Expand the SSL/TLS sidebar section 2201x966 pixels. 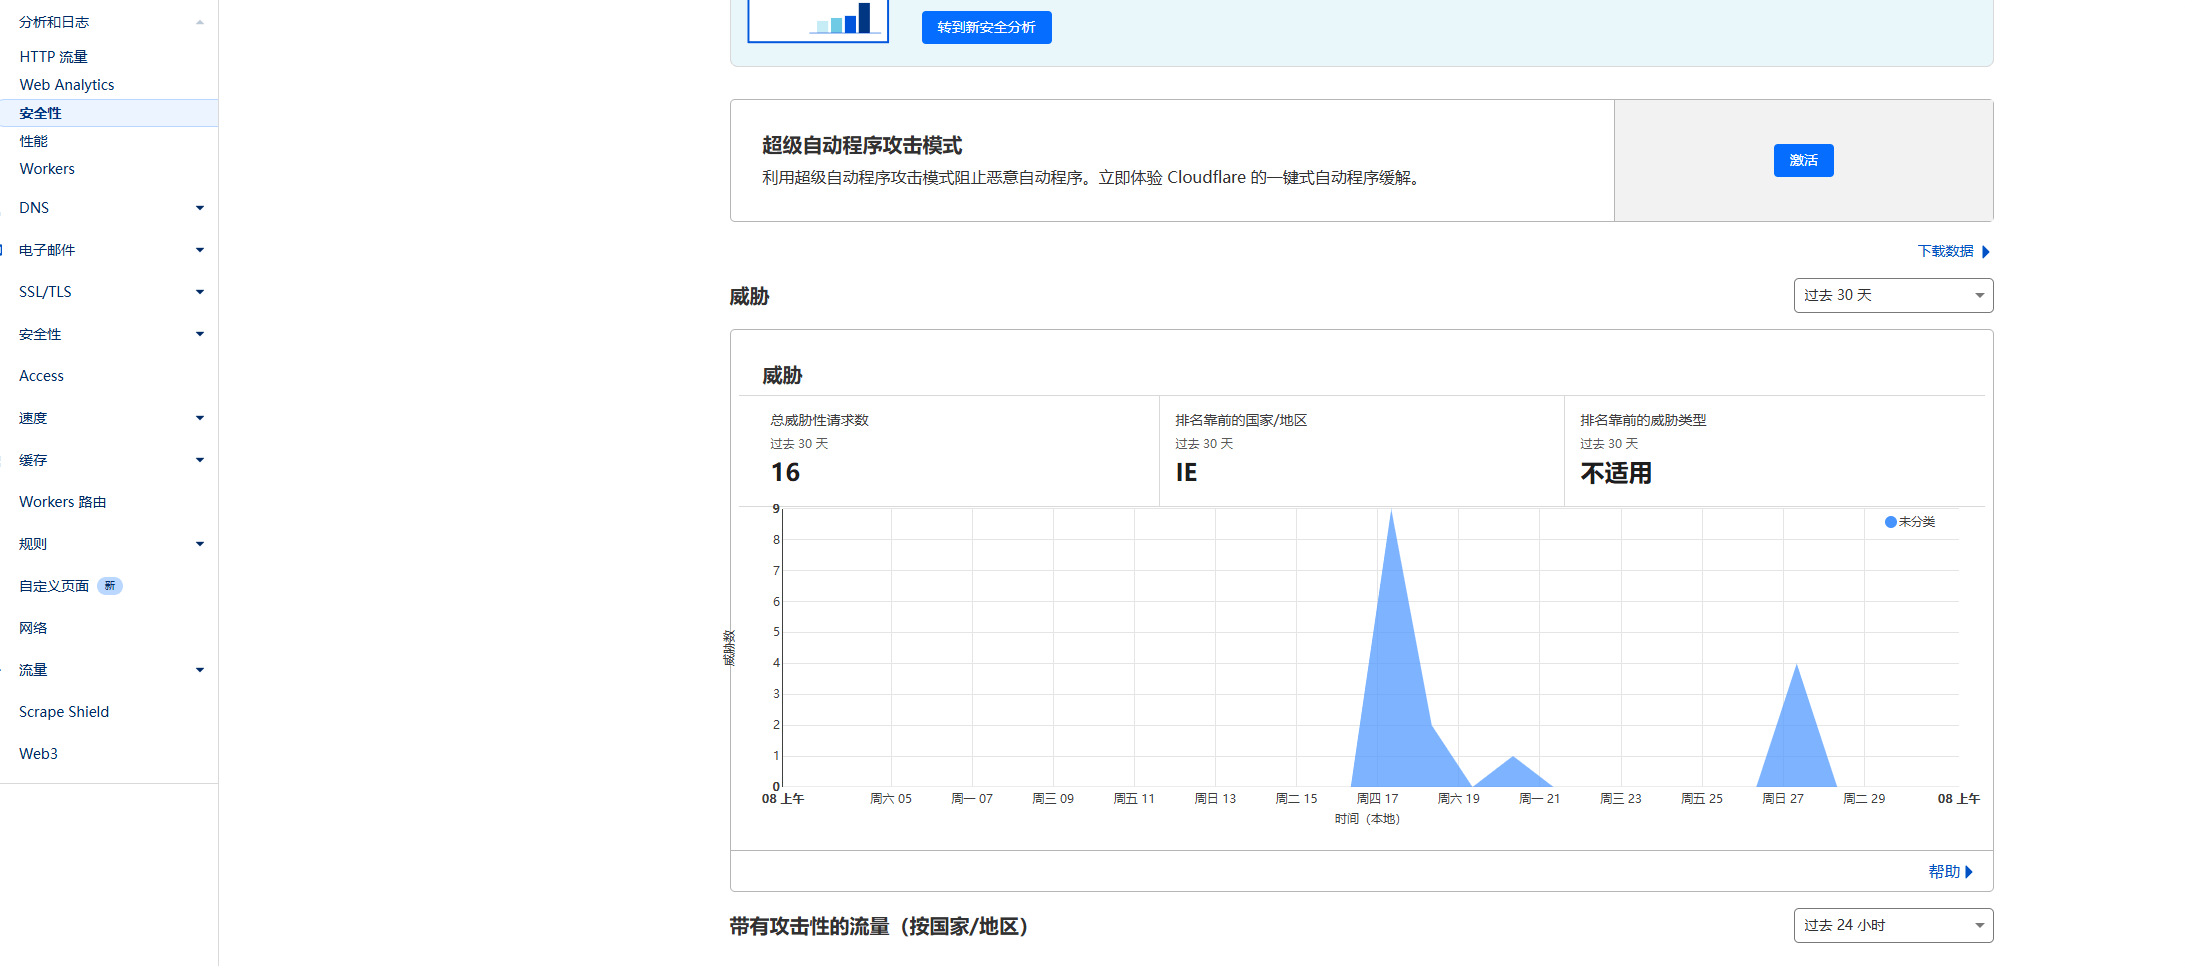[199, 291]
